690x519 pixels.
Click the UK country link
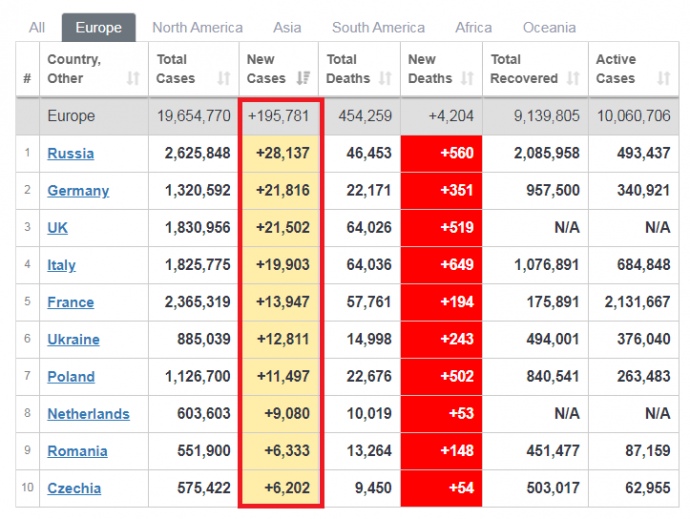pos(58,227)
